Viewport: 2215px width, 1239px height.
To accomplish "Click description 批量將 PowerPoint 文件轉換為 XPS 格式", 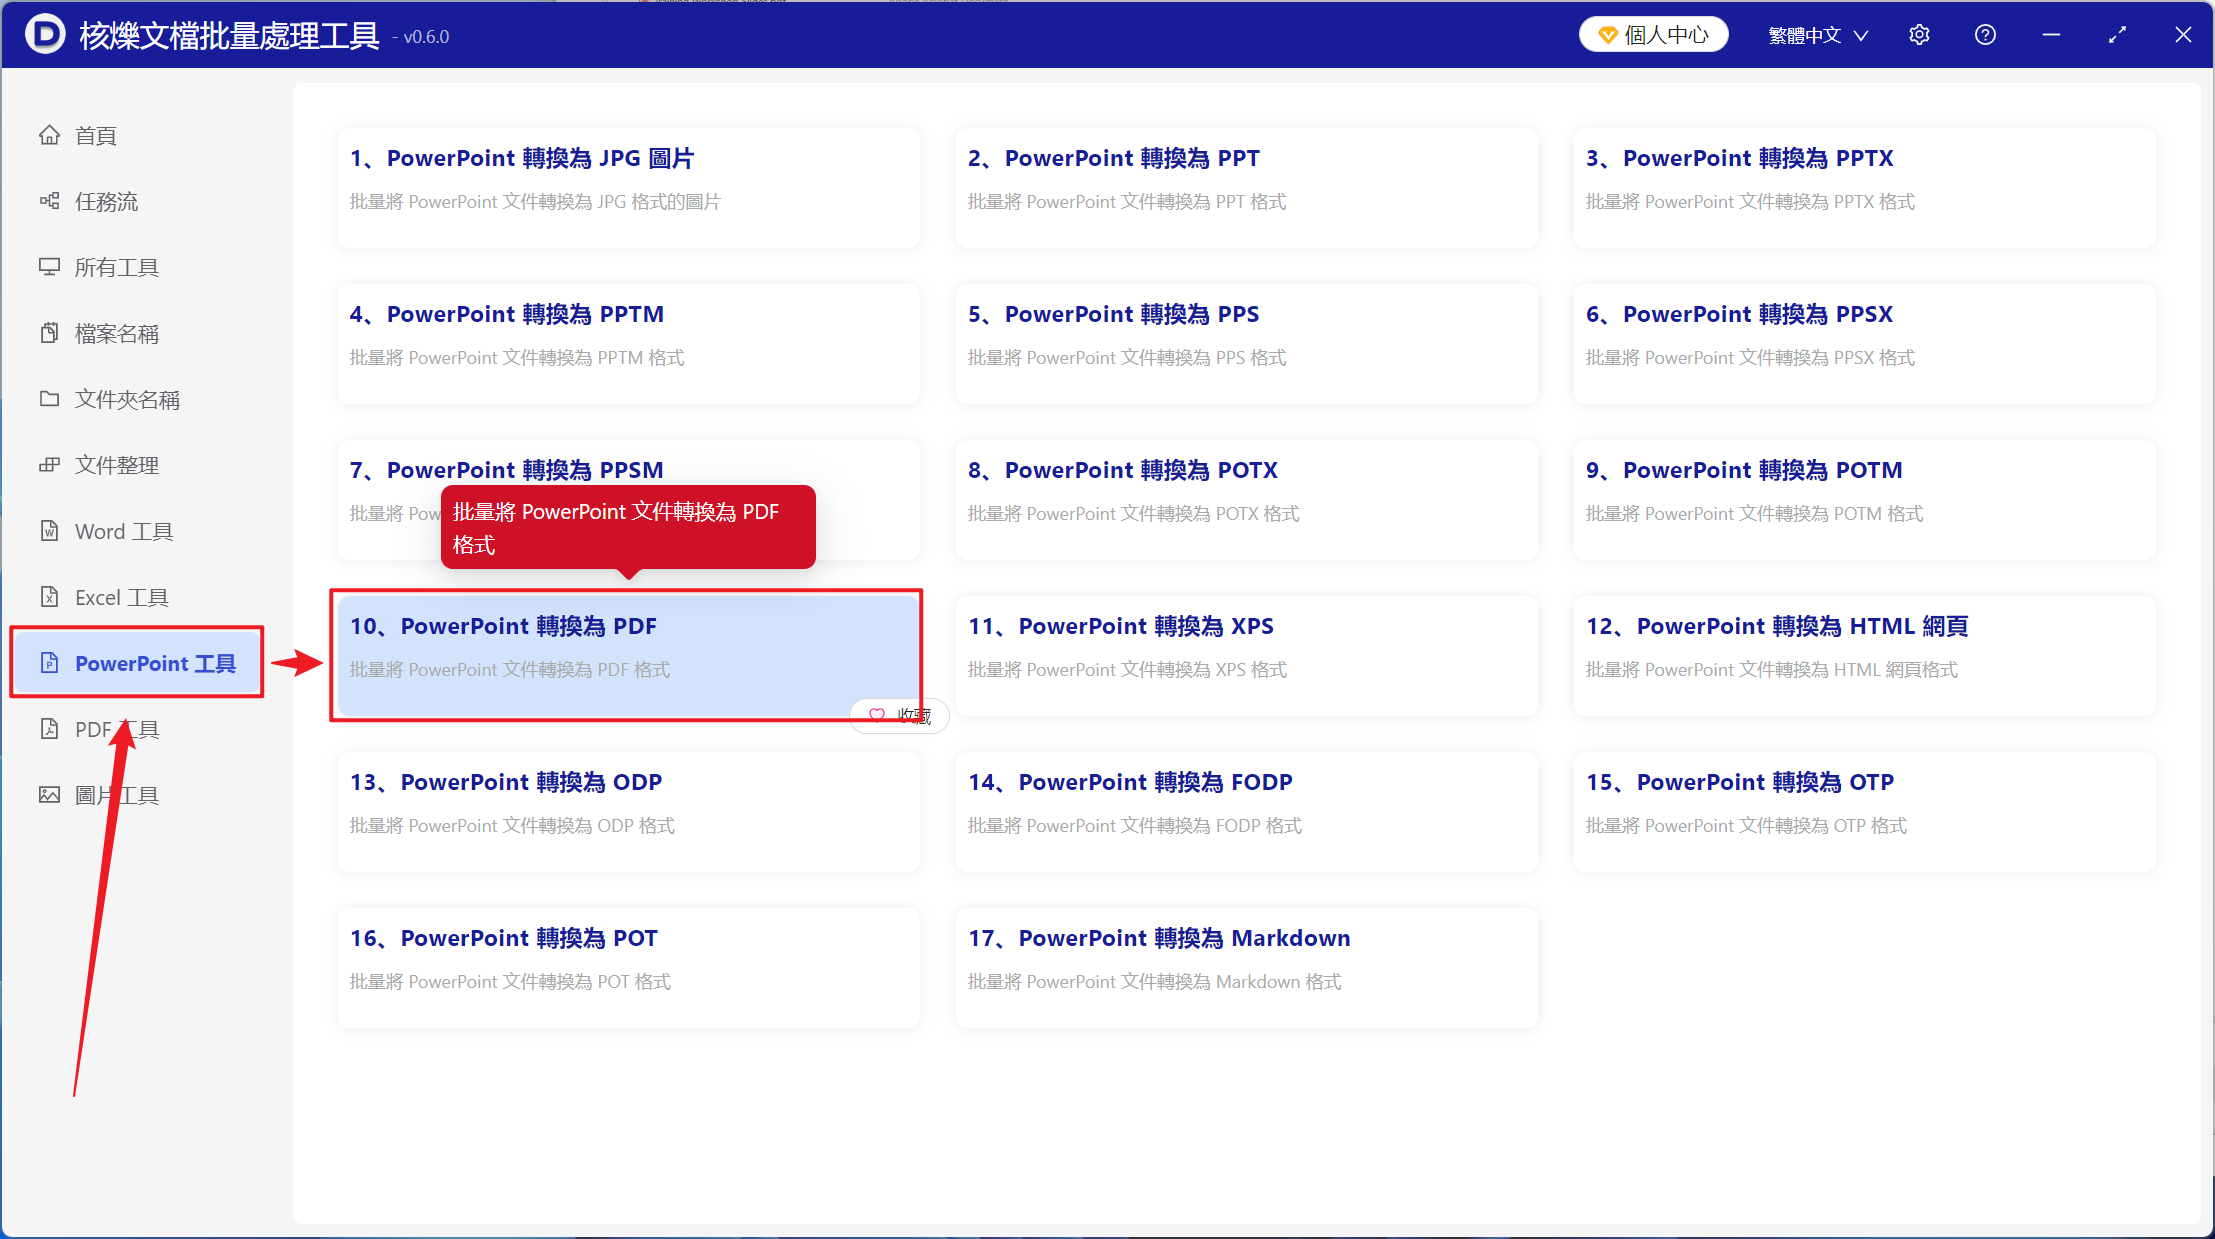I will pos(1127,669).
